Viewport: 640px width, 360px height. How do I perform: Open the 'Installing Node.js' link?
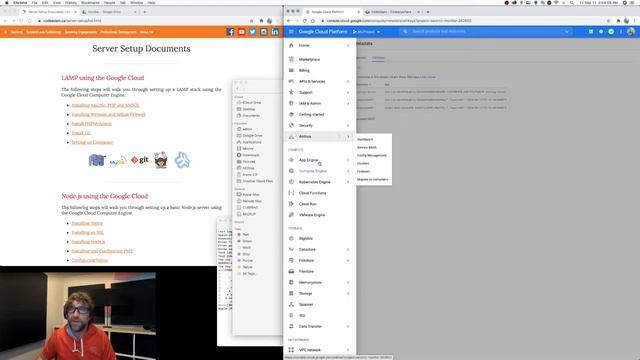click(x=88, y=242)
